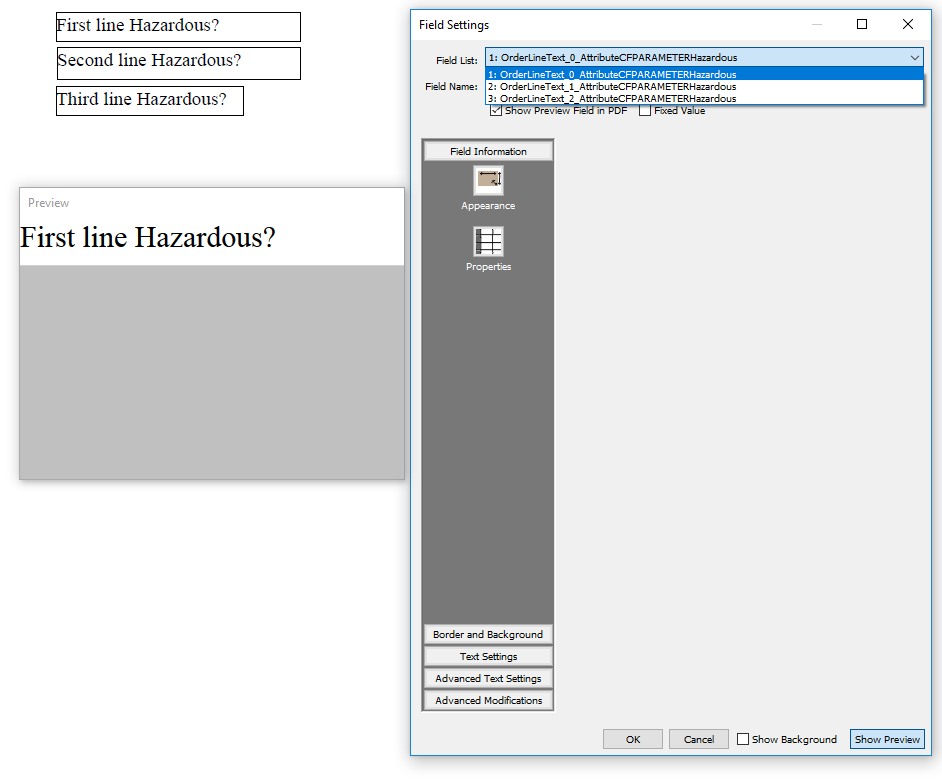Open the Properties grid icon
This screenshot has height=782, width=942.
click(x=488, y=242)
